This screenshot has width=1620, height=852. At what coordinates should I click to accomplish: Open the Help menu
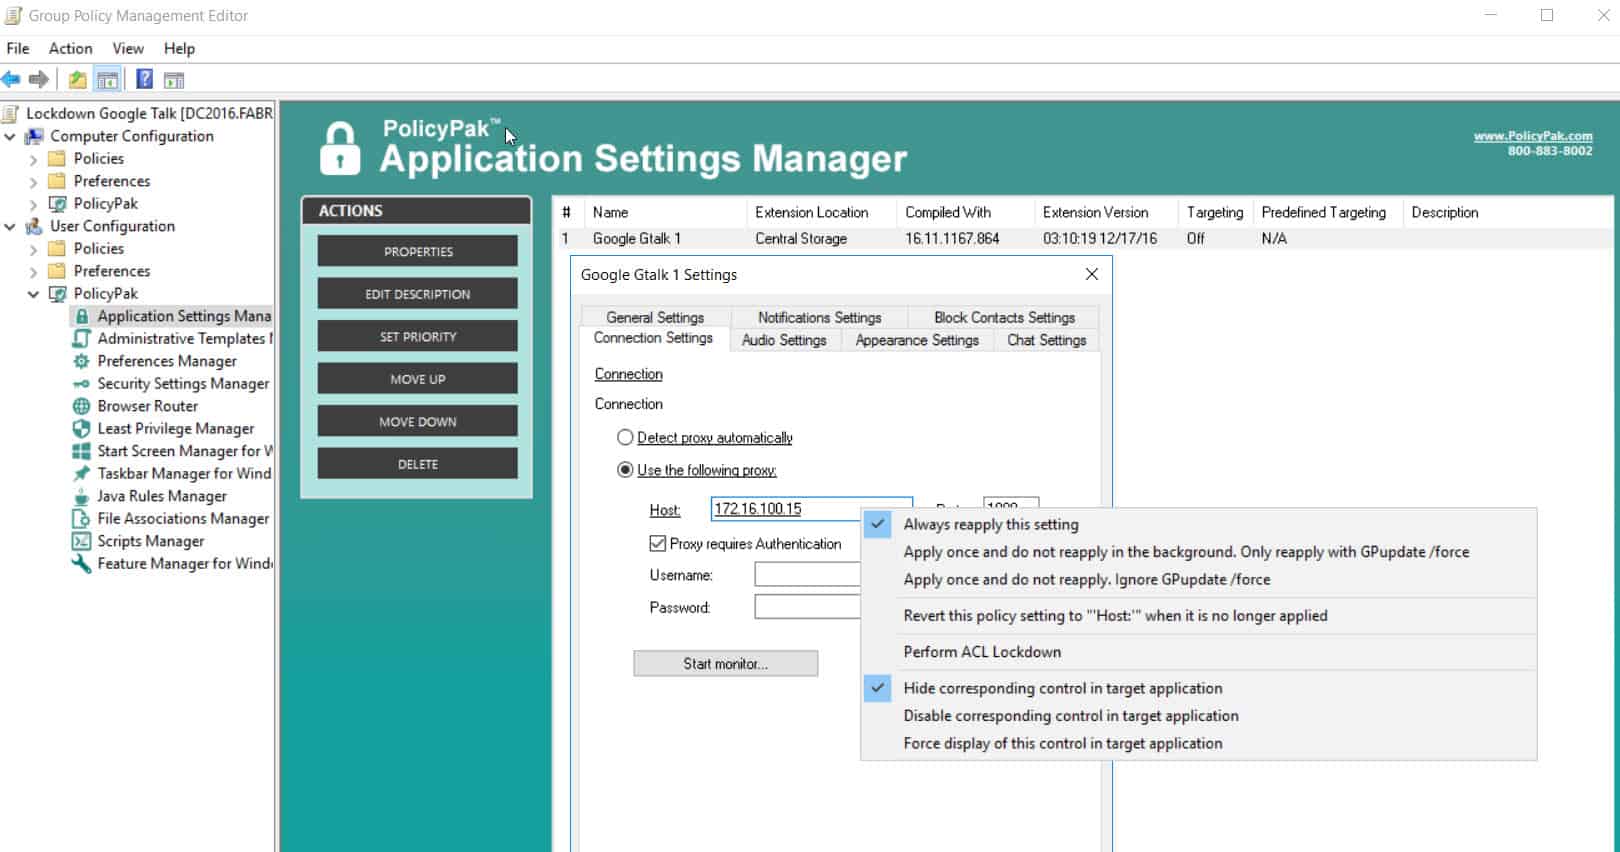tap(180, 48)
